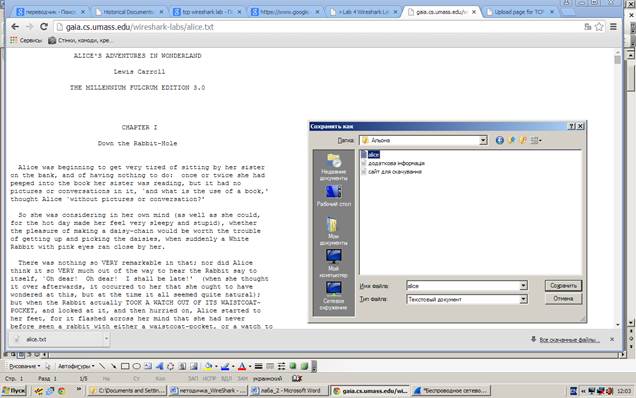This screenshot has width=636, height=398.
Task: Click the Пуск start button
Action: click(x=14, y=391)
